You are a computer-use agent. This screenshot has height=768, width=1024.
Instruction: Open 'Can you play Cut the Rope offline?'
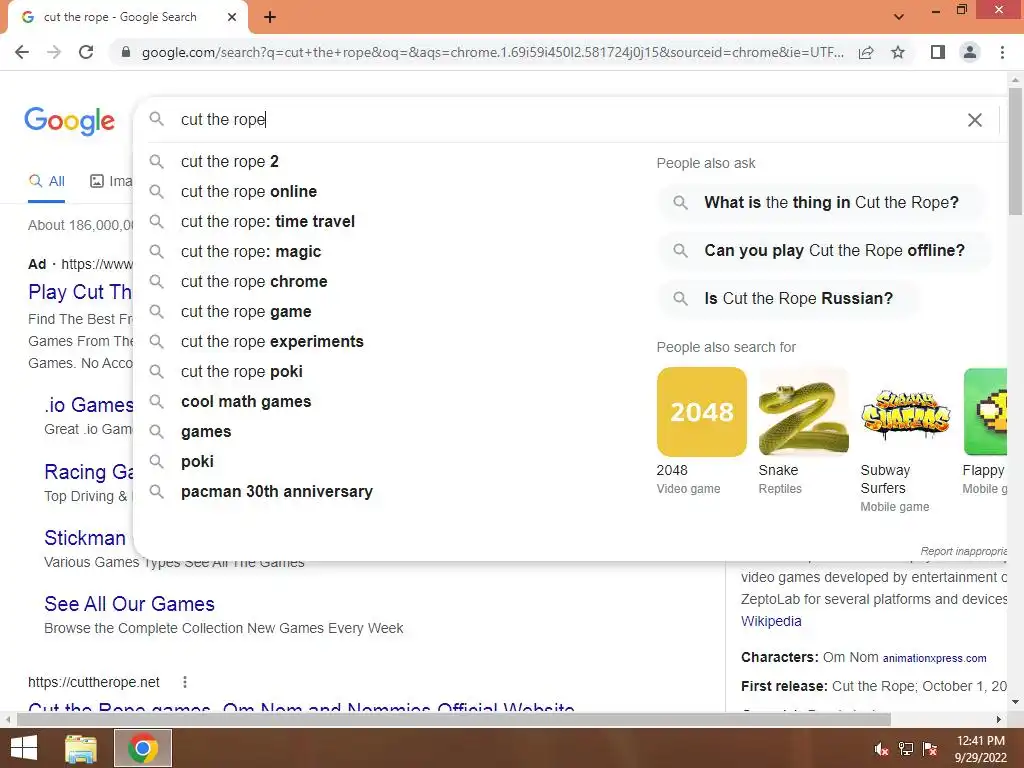pos(824,251)
